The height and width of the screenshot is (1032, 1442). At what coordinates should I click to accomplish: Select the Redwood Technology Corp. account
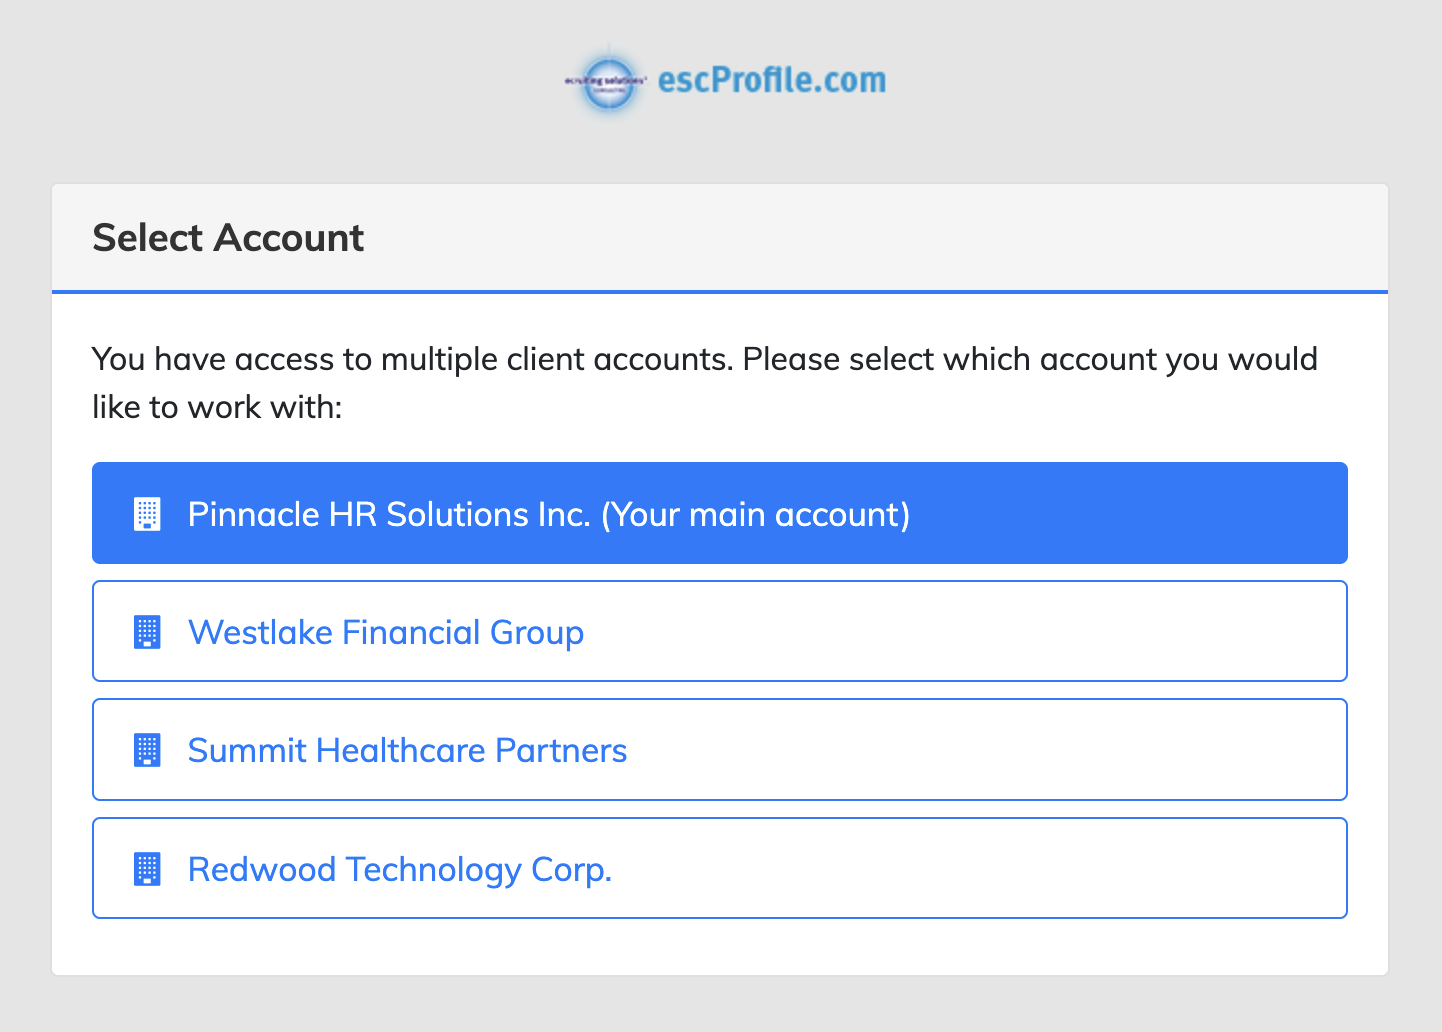pyautogui.click(x=720, y=868)
